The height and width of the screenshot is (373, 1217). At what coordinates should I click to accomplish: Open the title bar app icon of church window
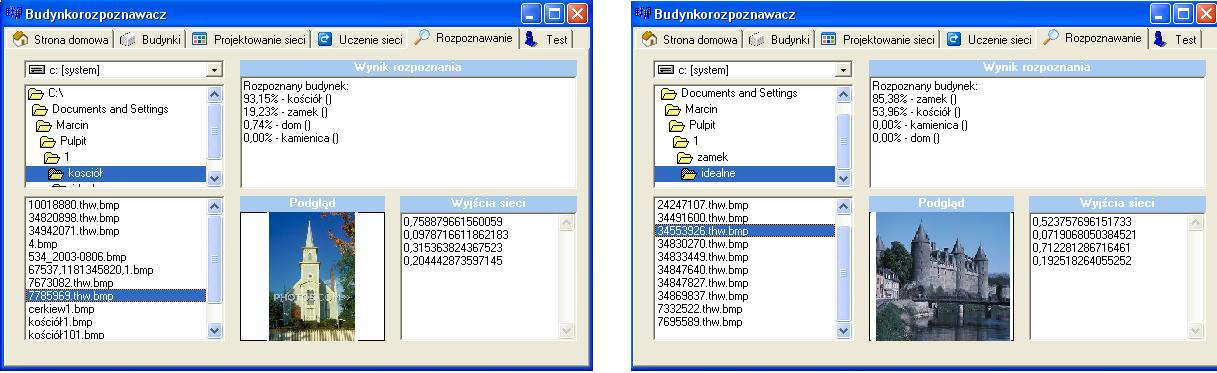click(12, 14)
